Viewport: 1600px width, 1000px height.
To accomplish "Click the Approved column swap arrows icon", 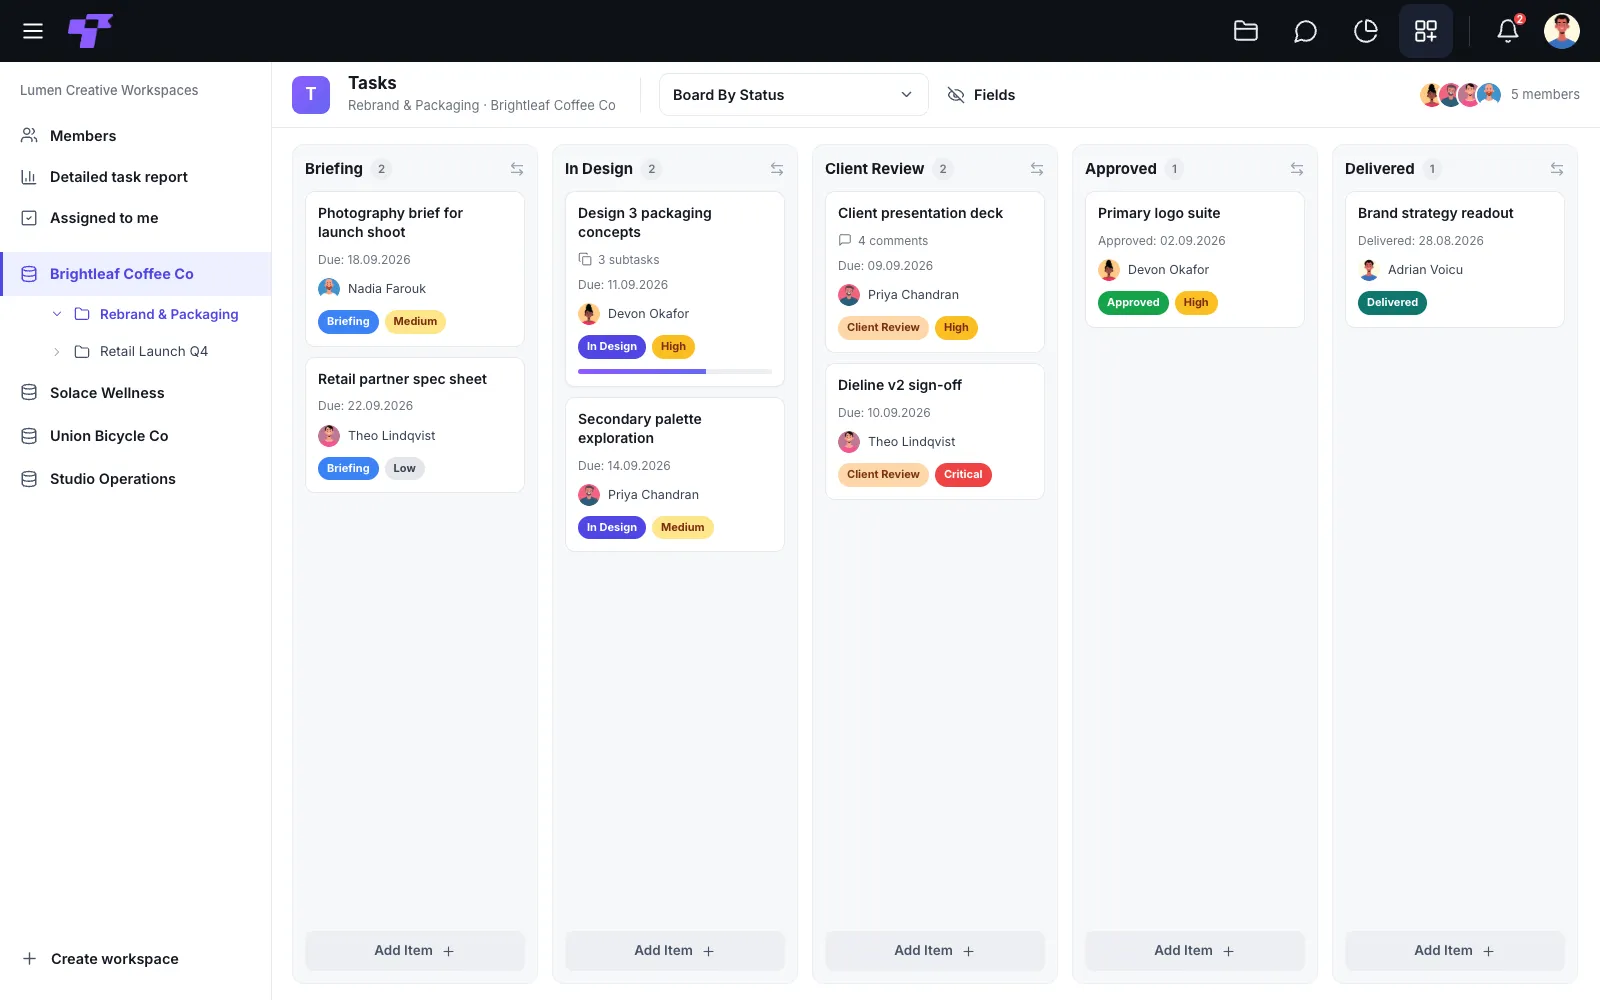I will coord(1297,169).
